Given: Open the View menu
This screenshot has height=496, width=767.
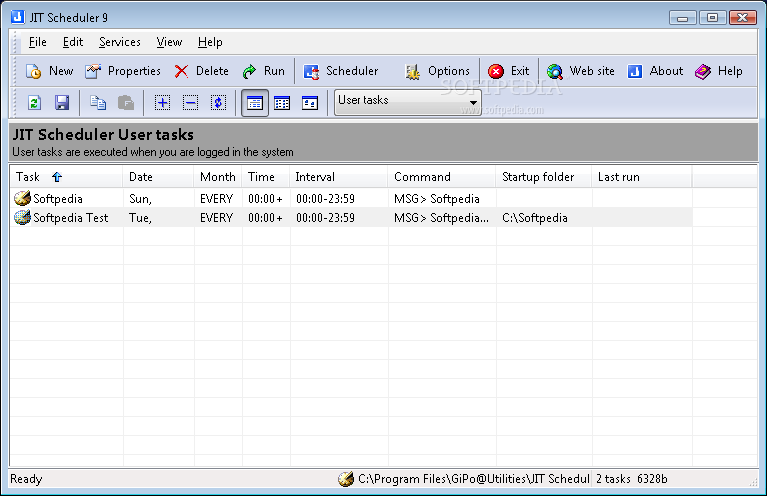Looking at the screenshot, I should point(169,42).
